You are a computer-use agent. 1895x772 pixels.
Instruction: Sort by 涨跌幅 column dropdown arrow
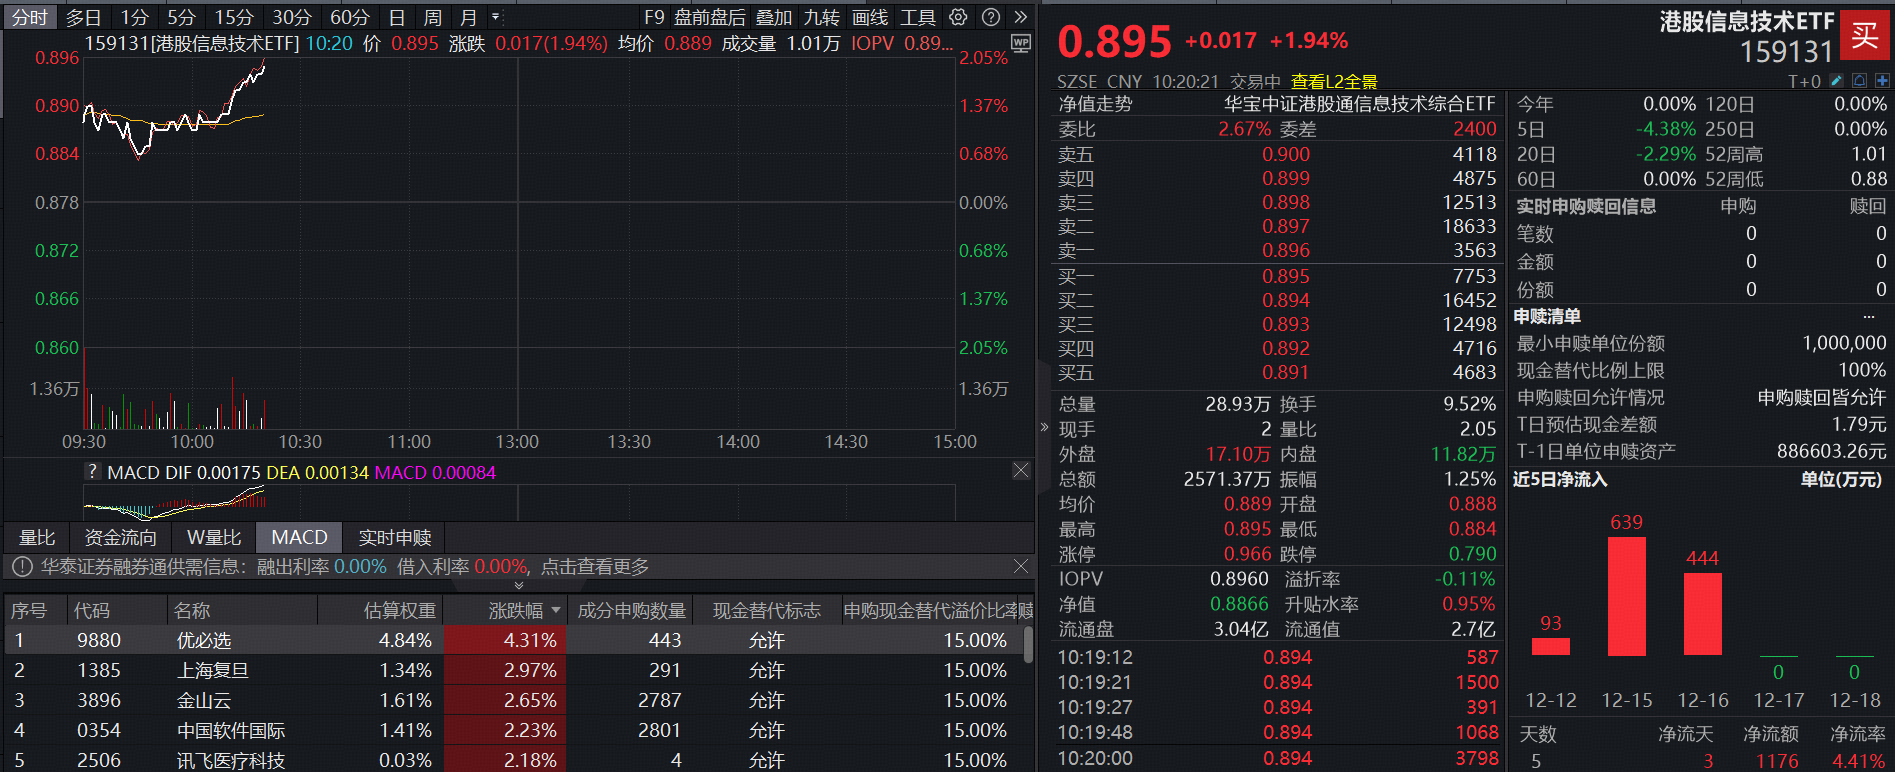[x=556, y=610]
